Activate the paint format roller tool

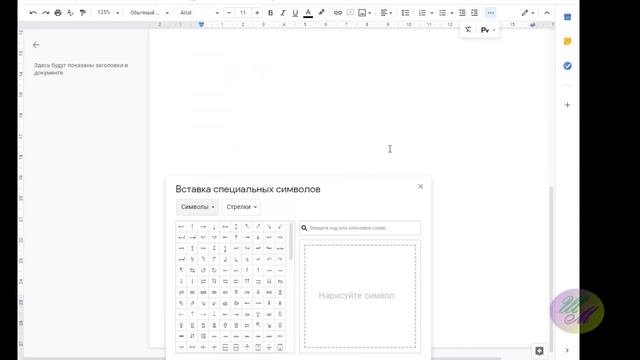(x=83, y=13)
